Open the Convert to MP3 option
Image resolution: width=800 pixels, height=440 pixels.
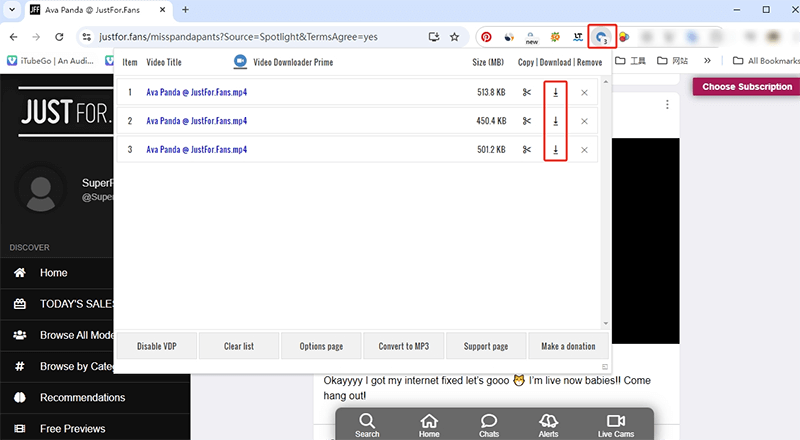coord(403,346)
